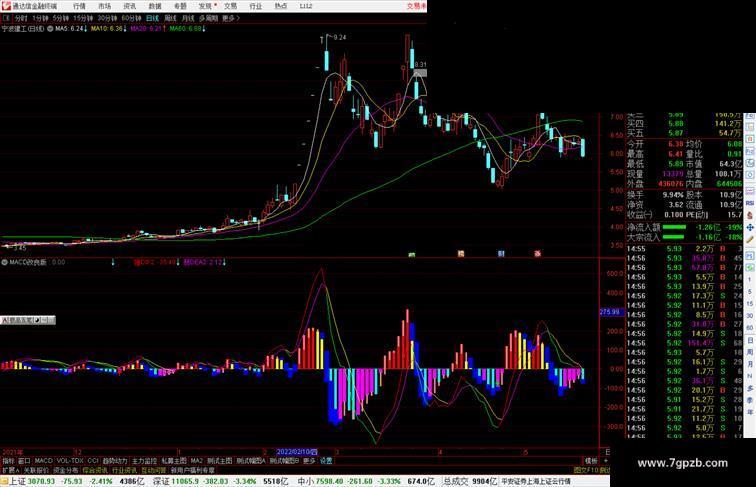This screenshot has height=487, width=756.
Task: Open the 热点 menu
Action: [281, 6]
